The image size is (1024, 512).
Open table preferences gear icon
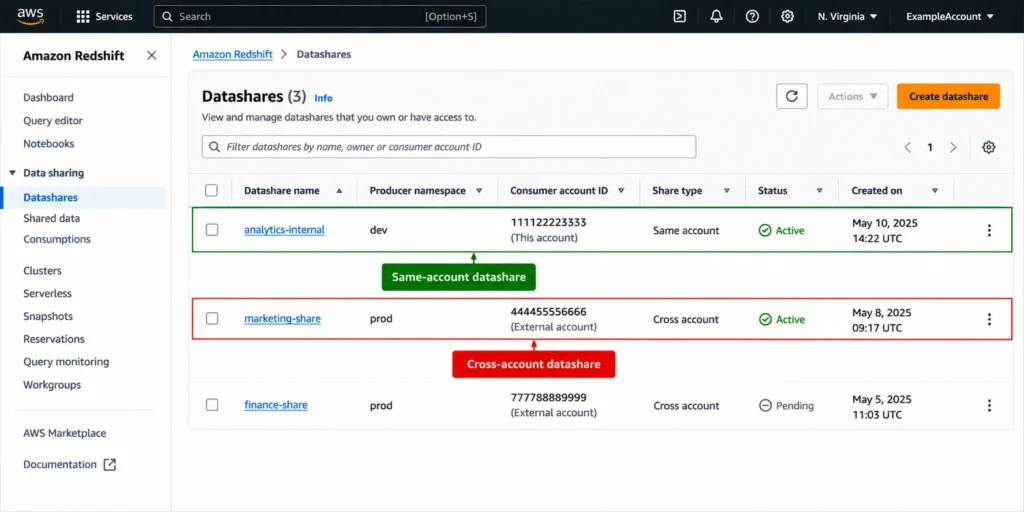(x=989, y=147)
